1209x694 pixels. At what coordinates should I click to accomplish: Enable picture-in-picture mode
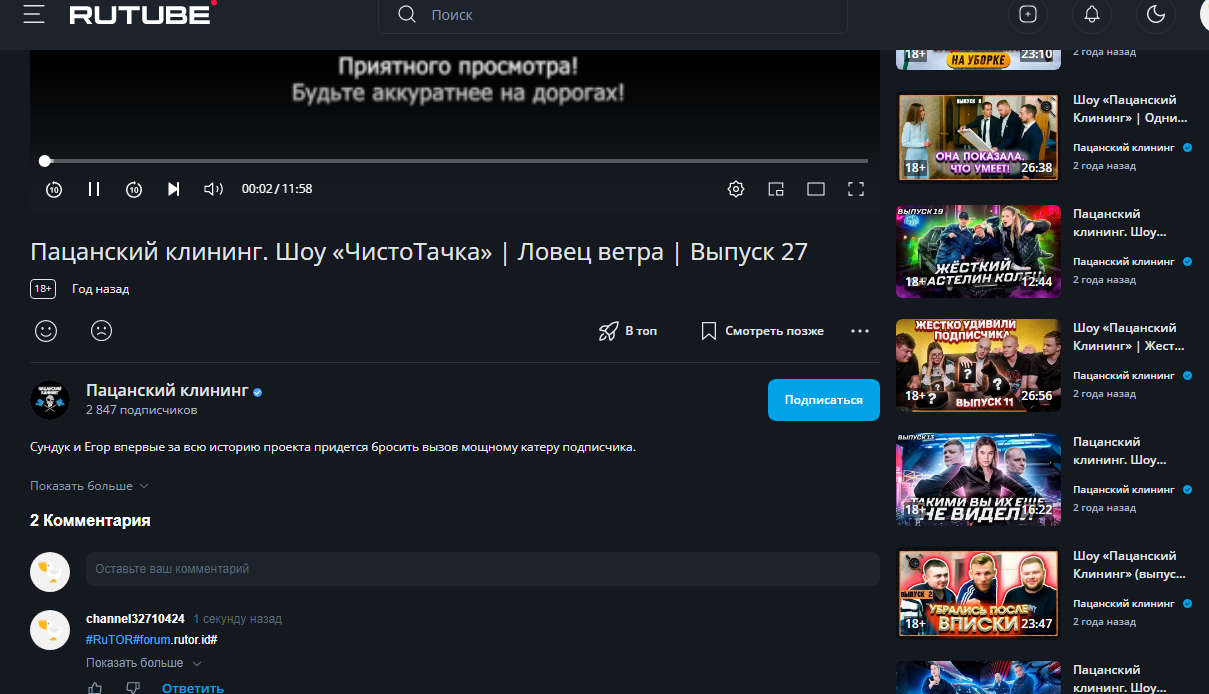coord(776,189)
